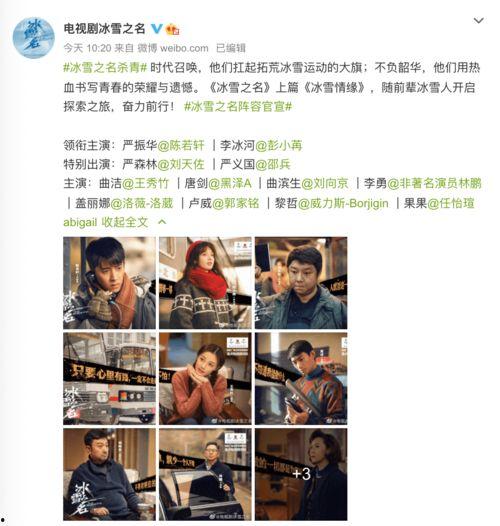Click the member badge icon beside username
This screenshot has width=500, height=526.
click(172, 30)
